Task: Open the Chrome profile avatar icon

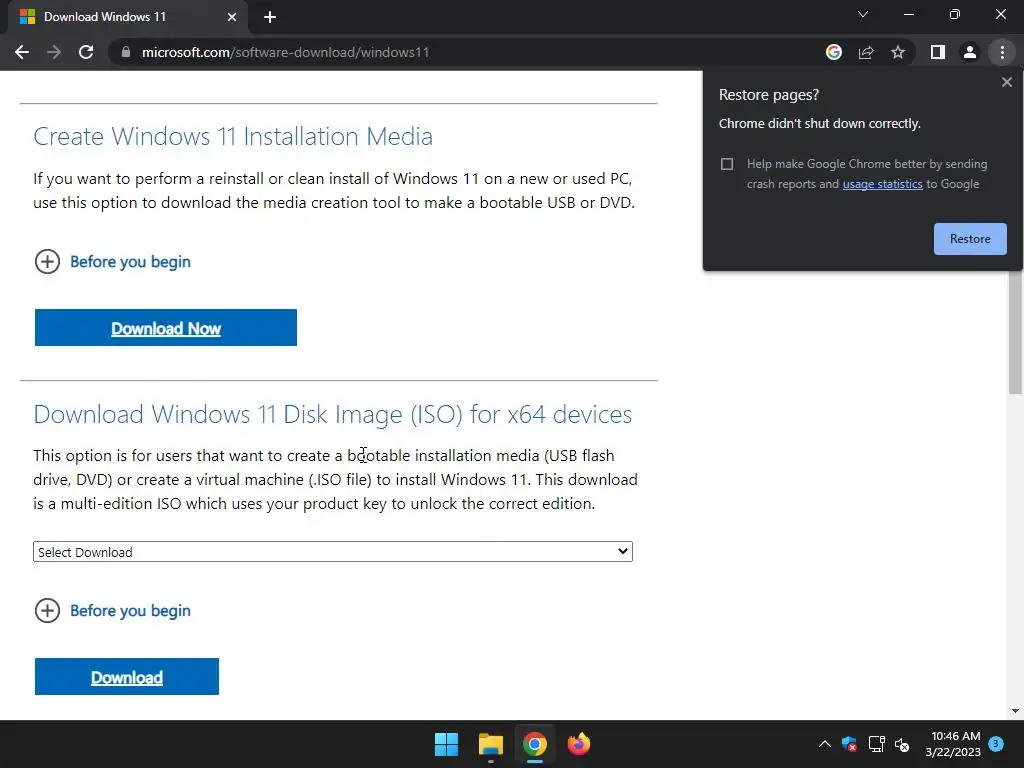Action: point(970,52)
